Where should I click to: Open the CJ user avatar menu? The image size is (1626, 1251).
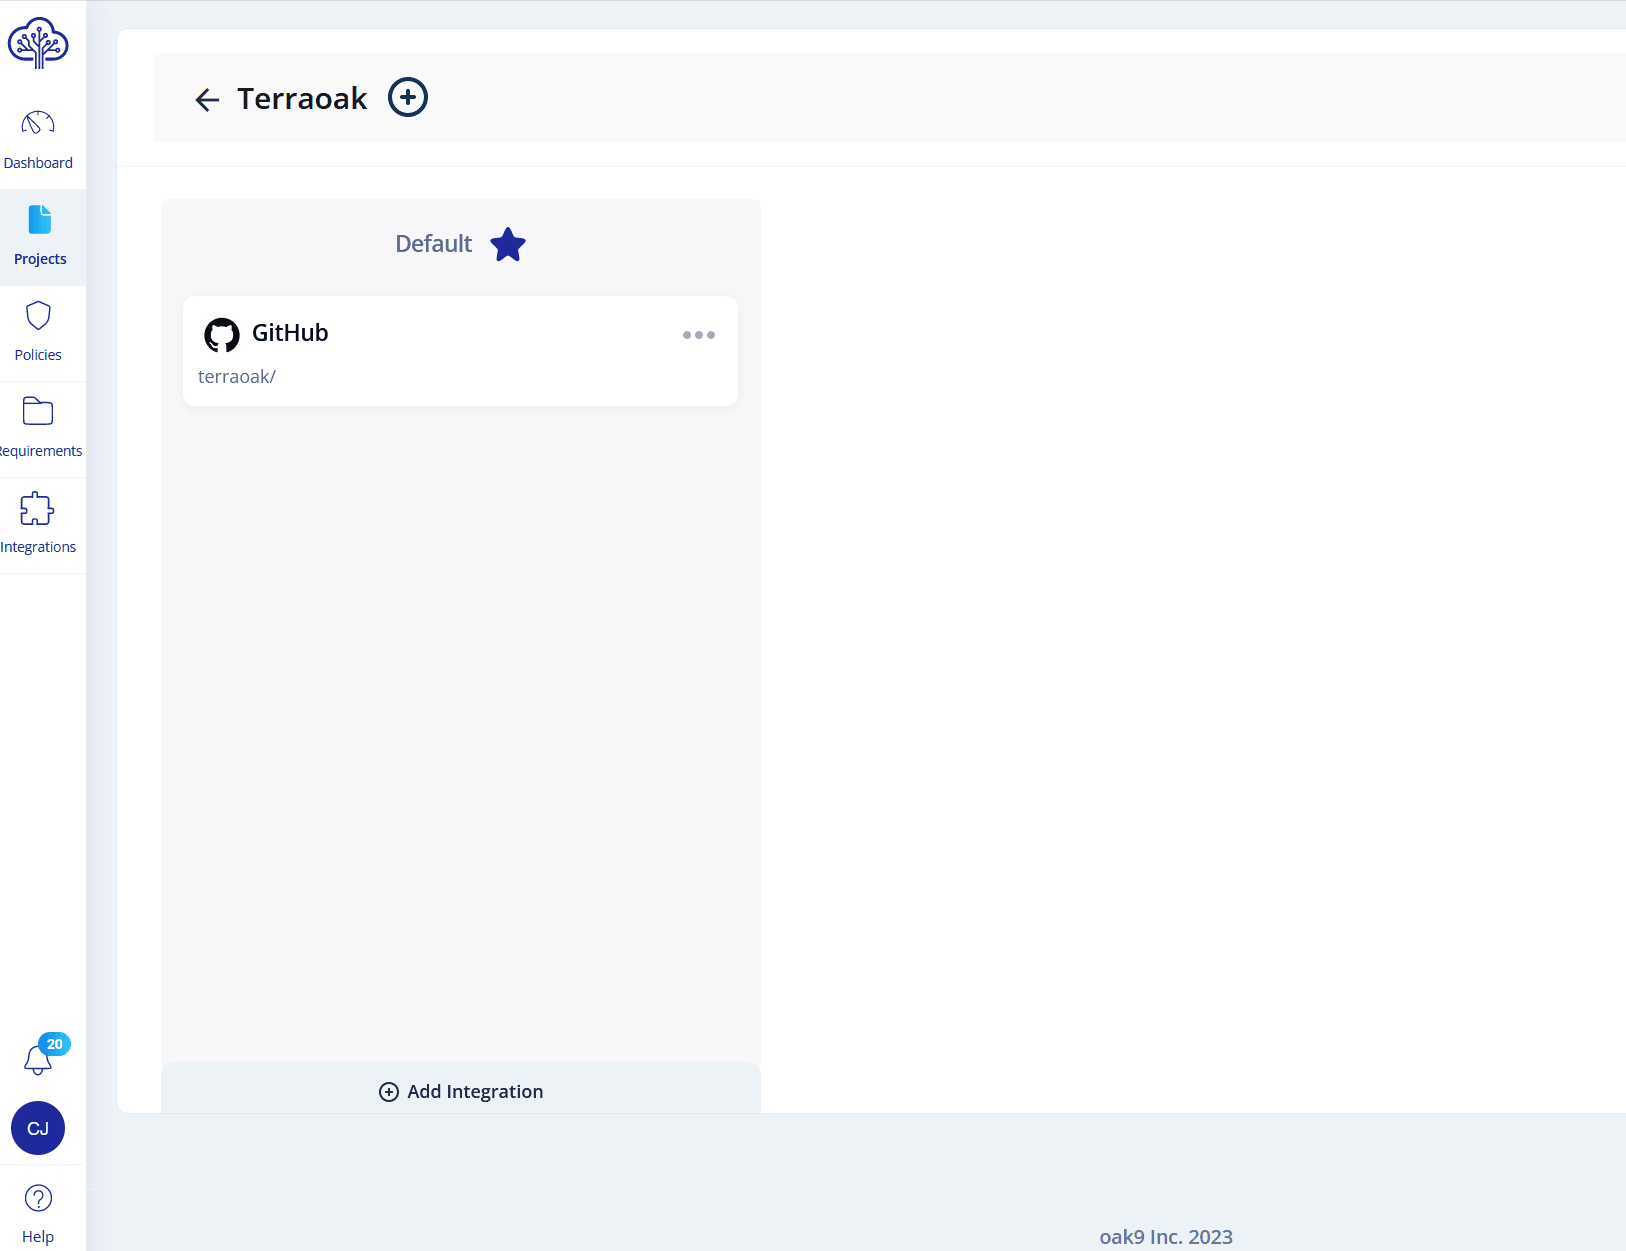pos(38,1128)
